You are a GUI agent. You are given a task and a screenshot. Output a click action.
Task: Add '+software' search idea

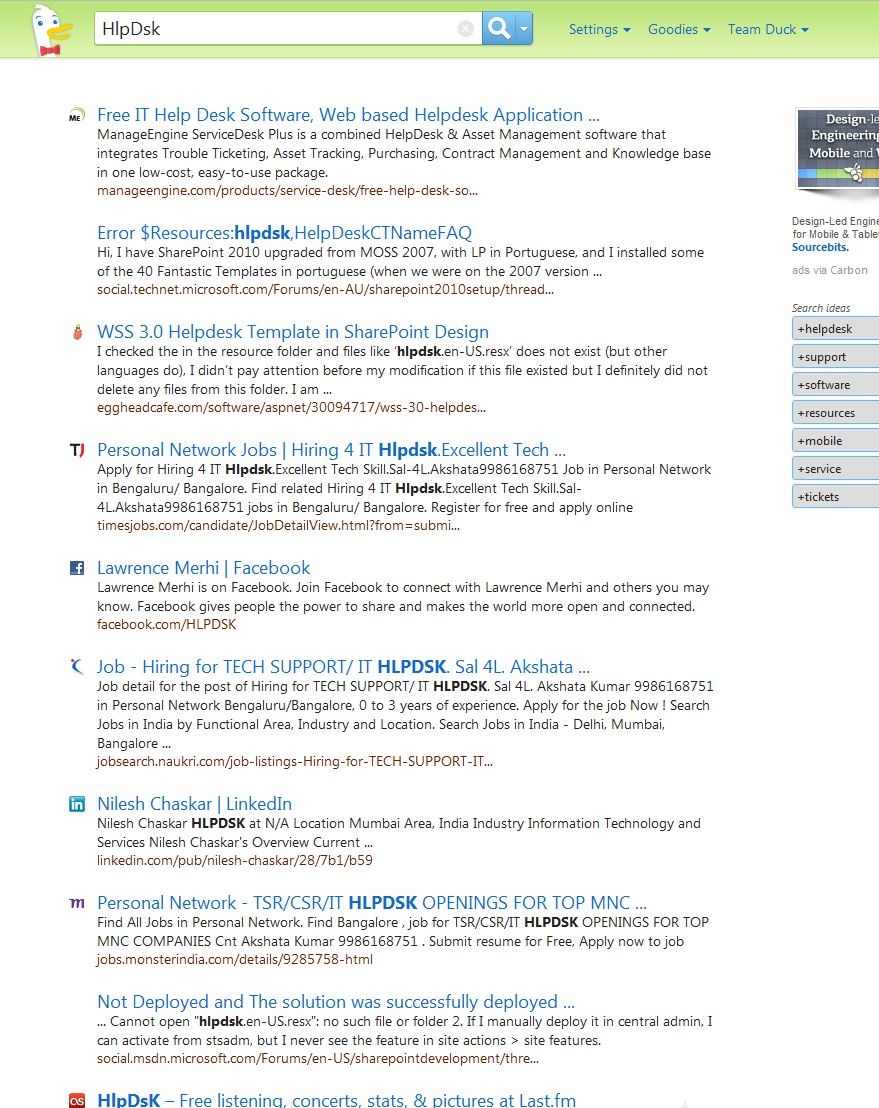[x=835, y=384]
